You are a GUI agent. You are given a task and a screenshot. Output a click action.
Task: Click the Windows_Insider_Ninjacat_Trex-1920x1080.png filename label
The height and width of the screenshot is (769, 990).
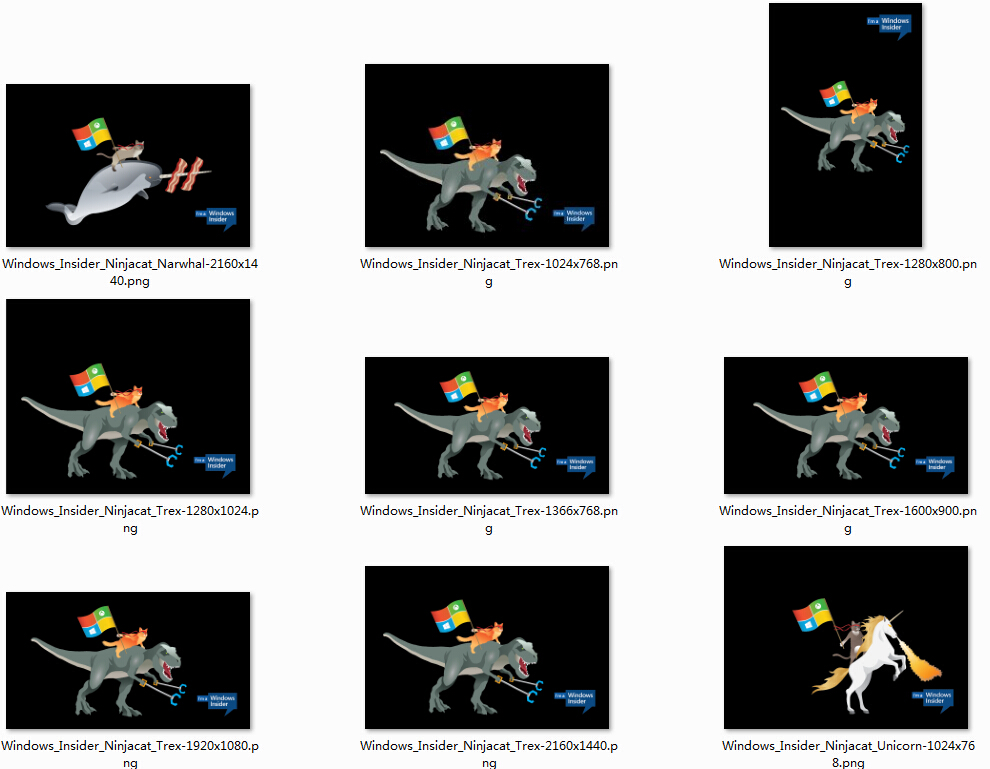pyautogui.click(x=129, y=755)
